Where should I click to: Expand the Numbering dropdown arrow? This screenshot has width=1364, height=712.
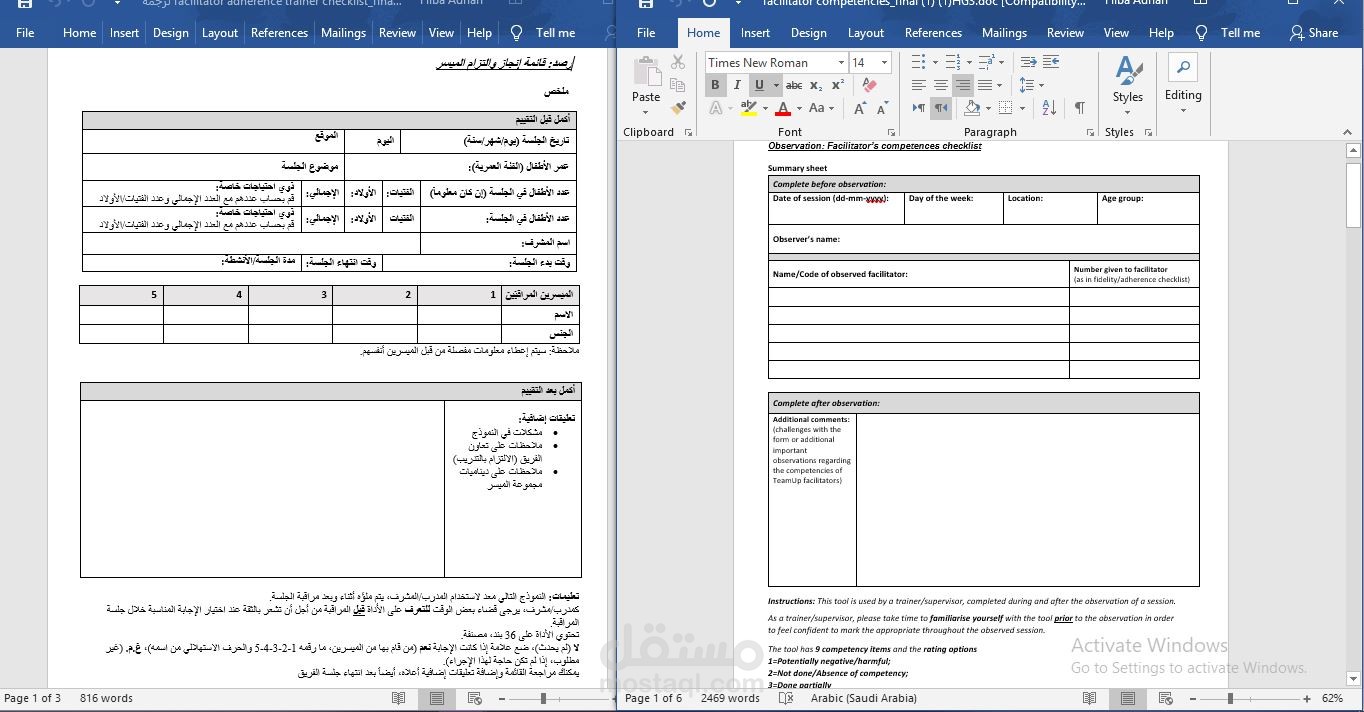[x=968, y=62]
